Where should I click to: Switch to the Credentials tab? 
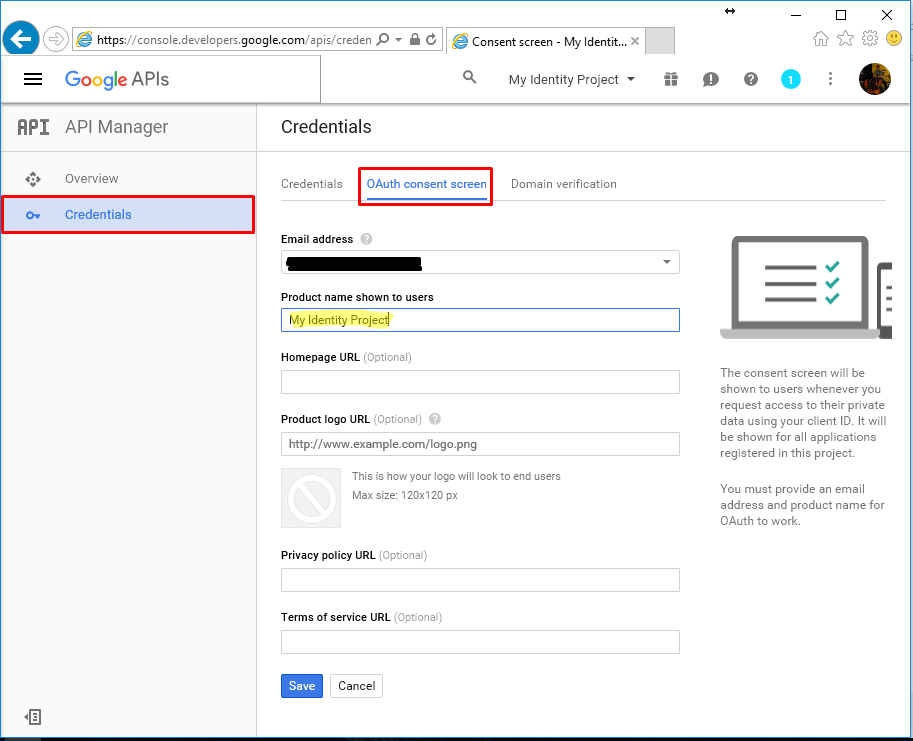point(312,184)
